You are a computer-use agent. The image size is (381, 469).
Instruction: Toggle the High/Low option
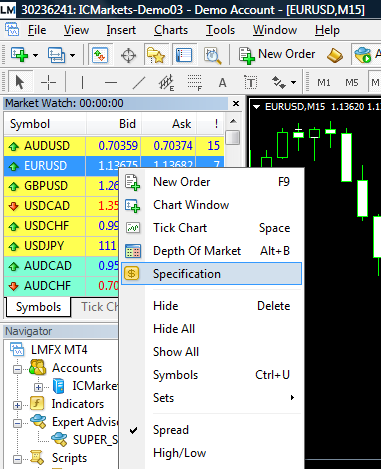[x=212, y=453]
